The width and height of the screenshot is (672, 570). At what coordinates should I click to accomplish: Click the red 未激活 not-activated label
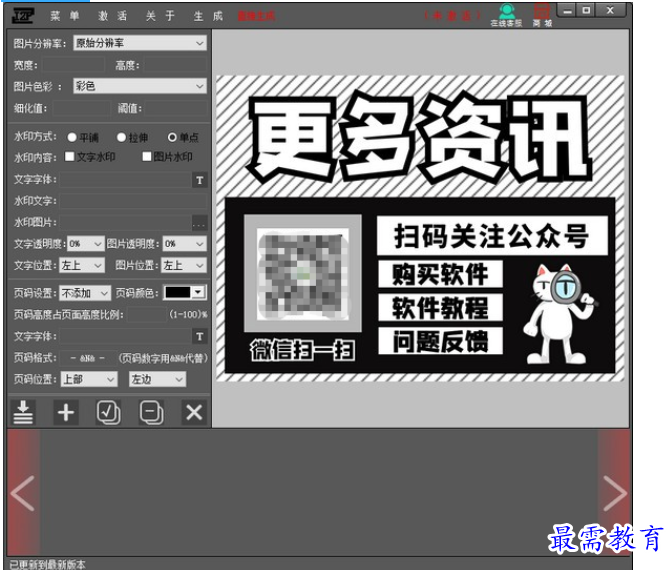click(x=453, y=16)
